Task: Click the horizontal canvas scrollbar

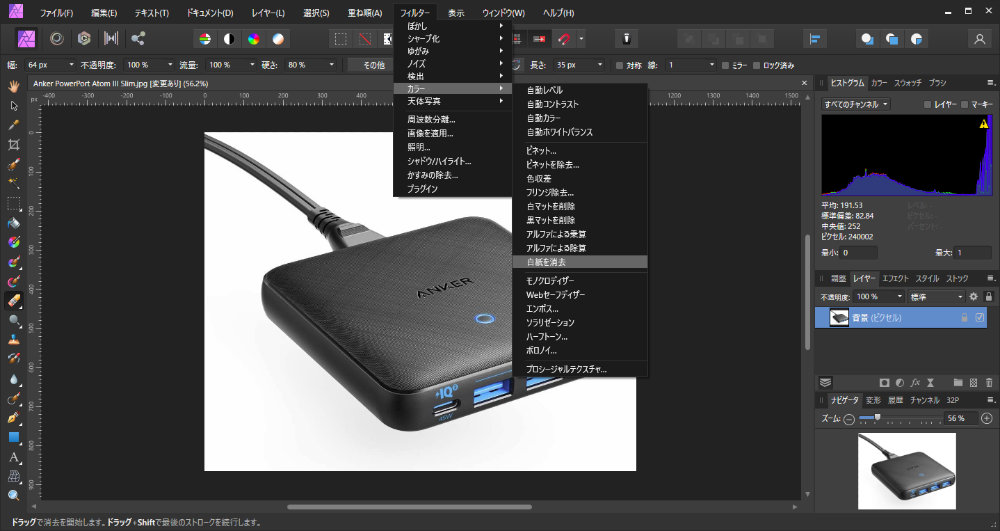Action: point(409,507)
